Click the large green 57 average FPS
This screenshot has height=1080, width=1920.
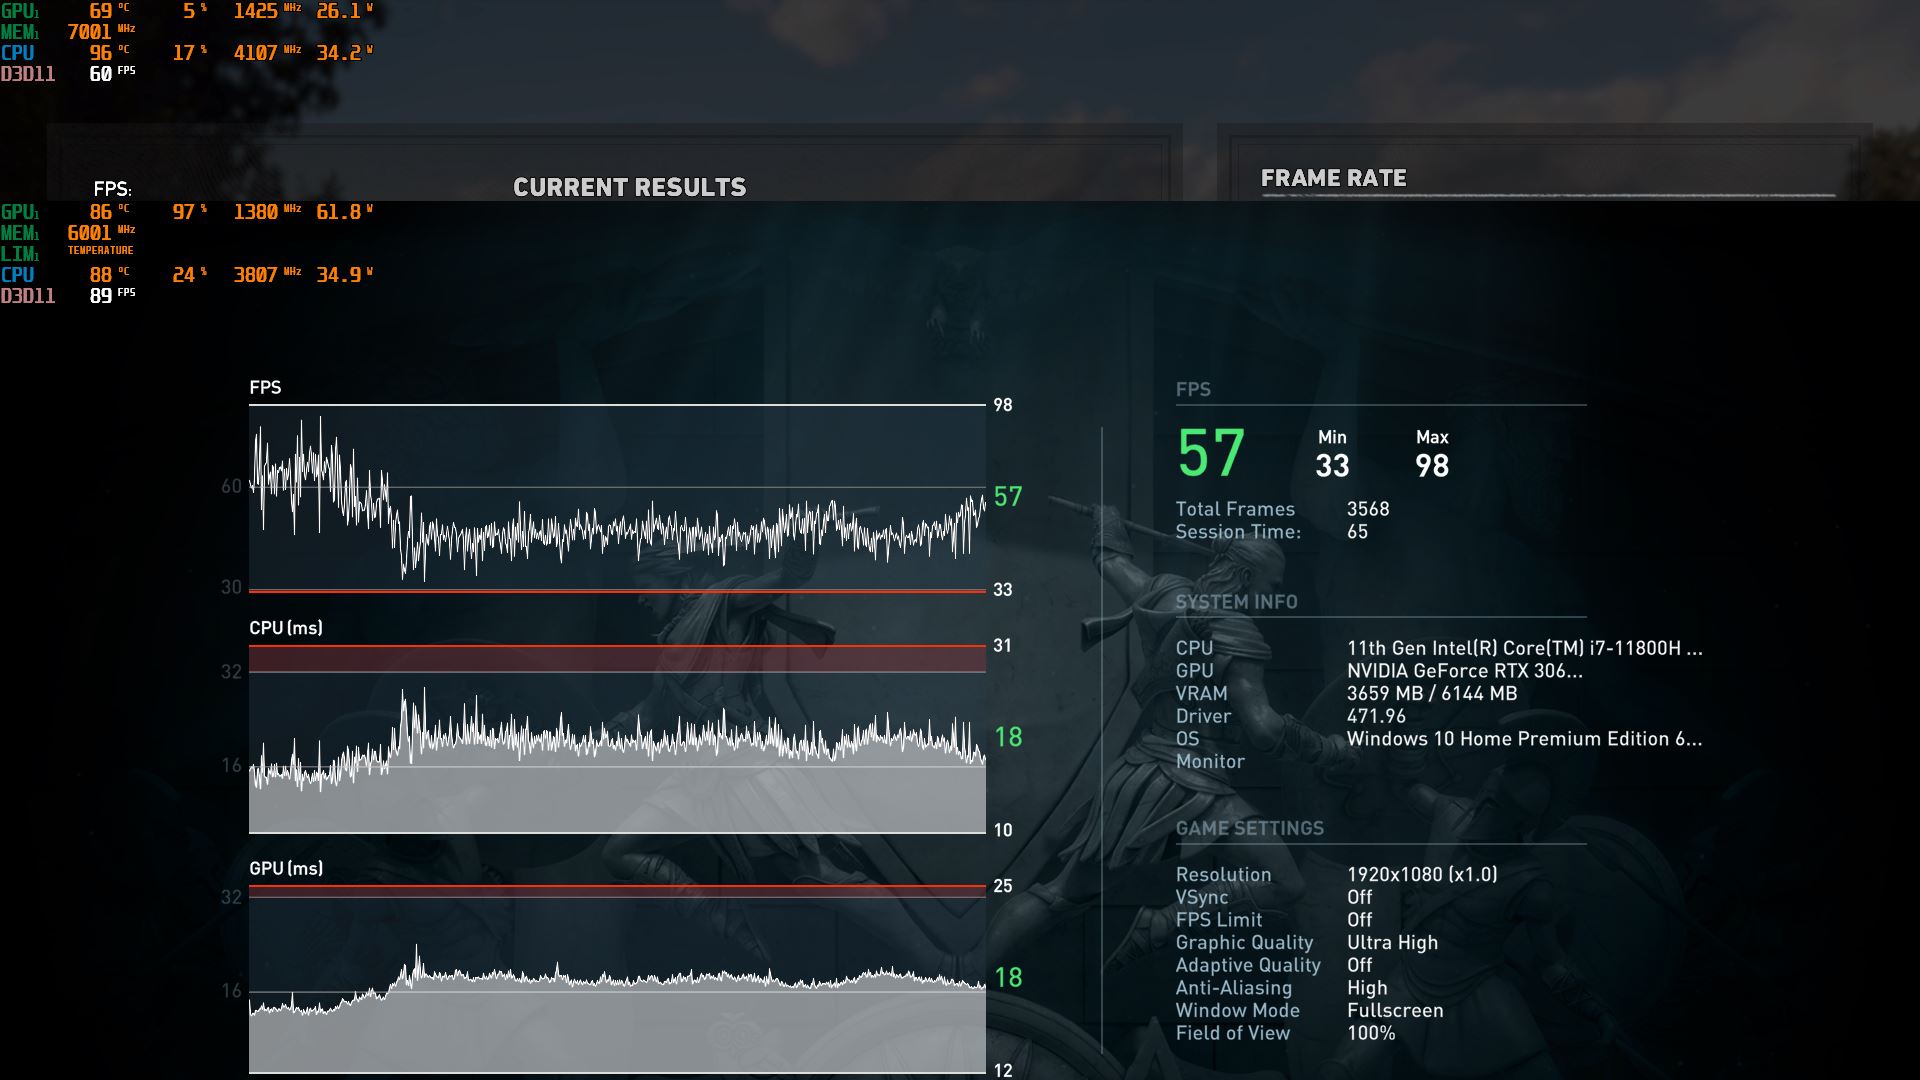click(1210, 453)
